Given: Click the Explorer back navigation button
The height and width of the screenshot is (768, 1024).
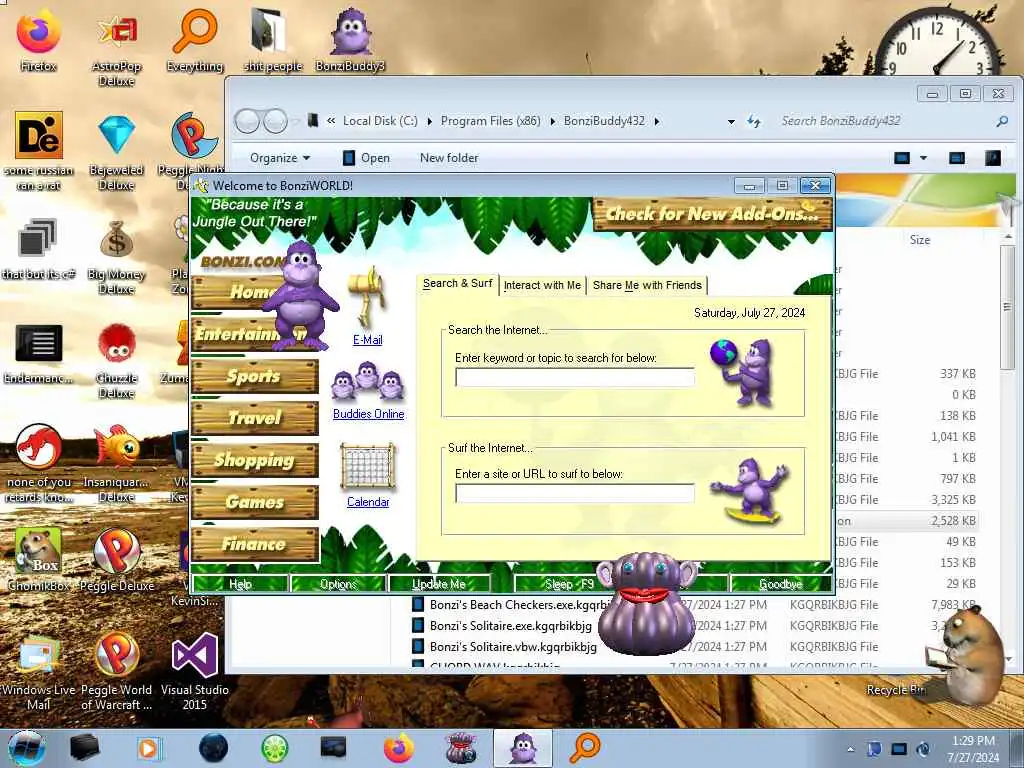Looking at the screenshot, I should pos(247,121).
